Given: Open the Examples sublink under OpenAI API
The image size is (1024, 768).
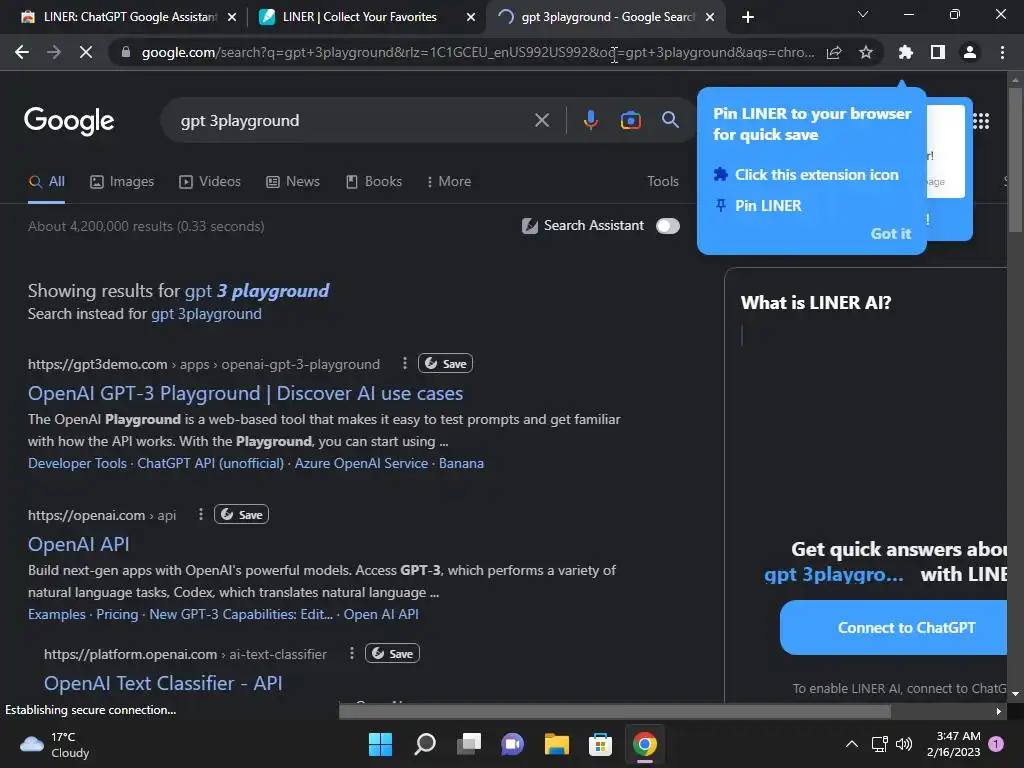Looking at the screenshot, I should point(57,615).
